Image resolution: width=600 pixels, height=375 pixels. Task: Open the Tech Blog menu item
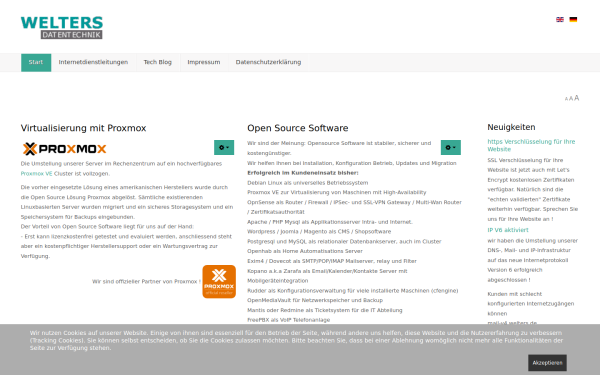158,62
